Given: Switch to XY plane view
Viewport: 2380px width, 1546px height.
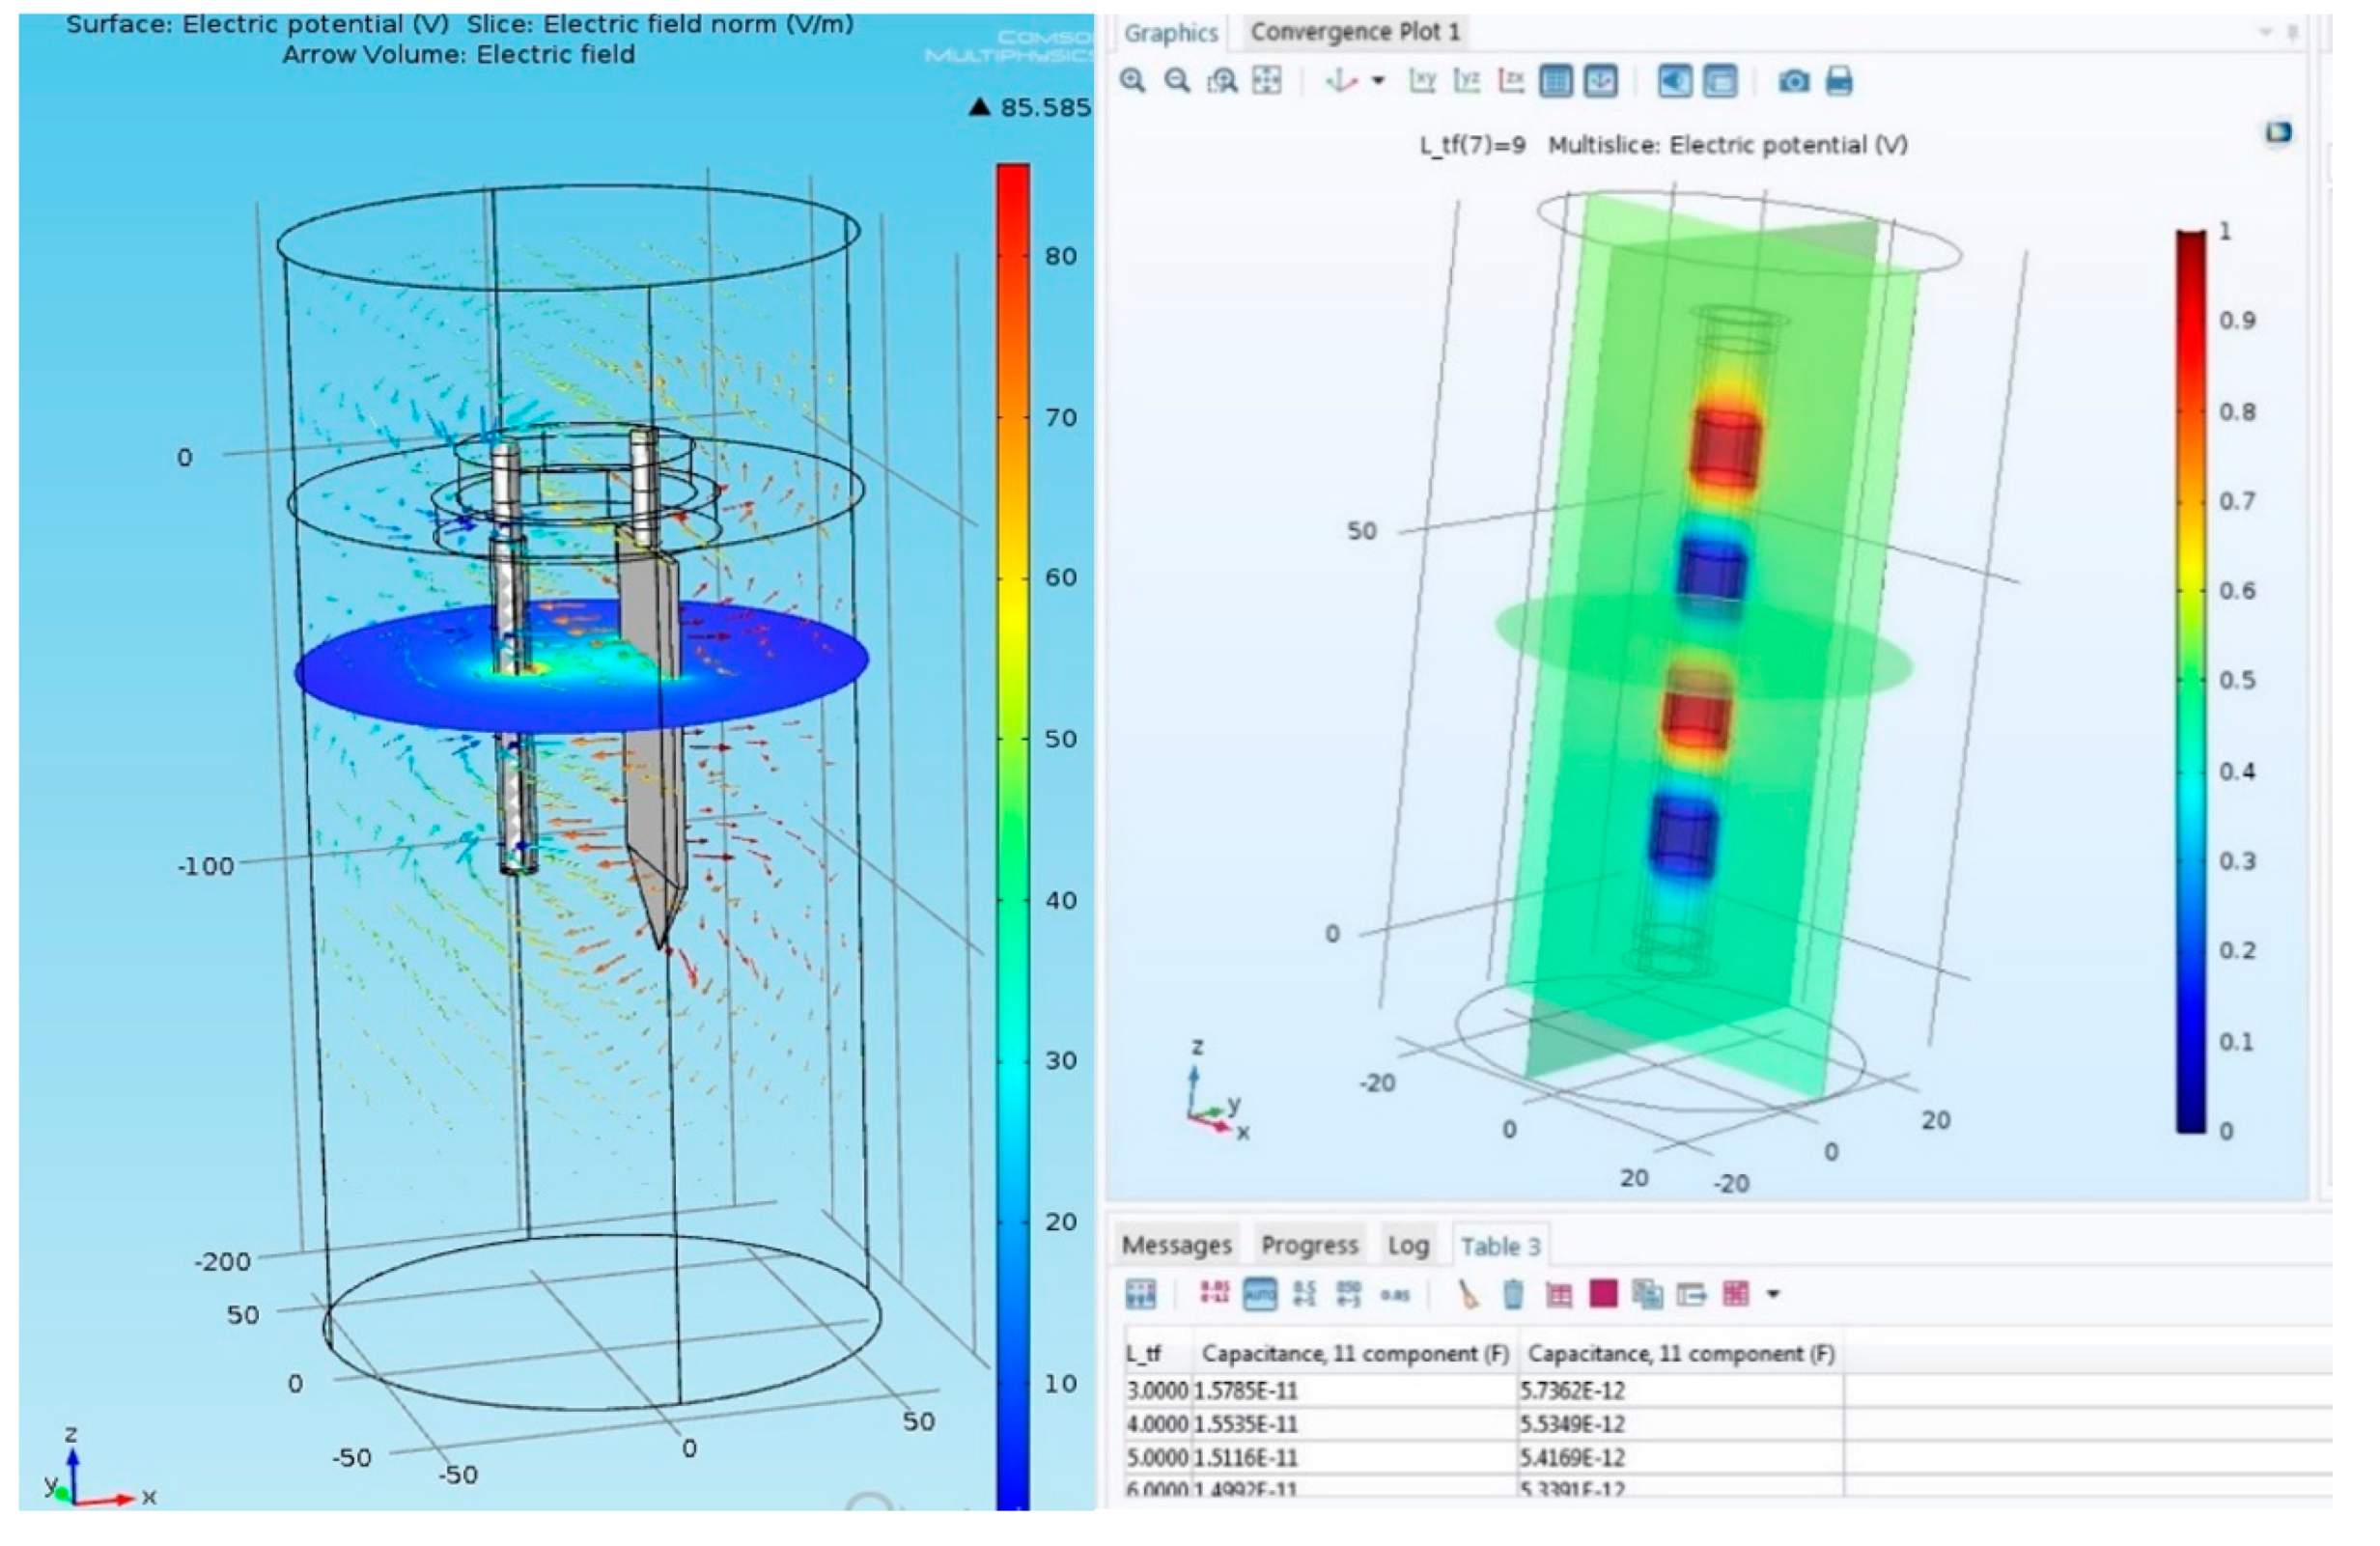Looking at the screenshot, I should (1422, 80).
